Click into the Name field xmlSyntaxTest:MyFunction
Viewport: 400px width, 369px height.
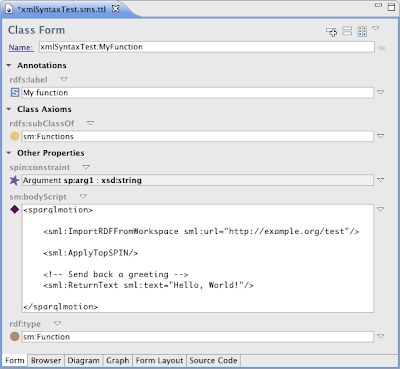pyautogui.click(x=207, y=47)
